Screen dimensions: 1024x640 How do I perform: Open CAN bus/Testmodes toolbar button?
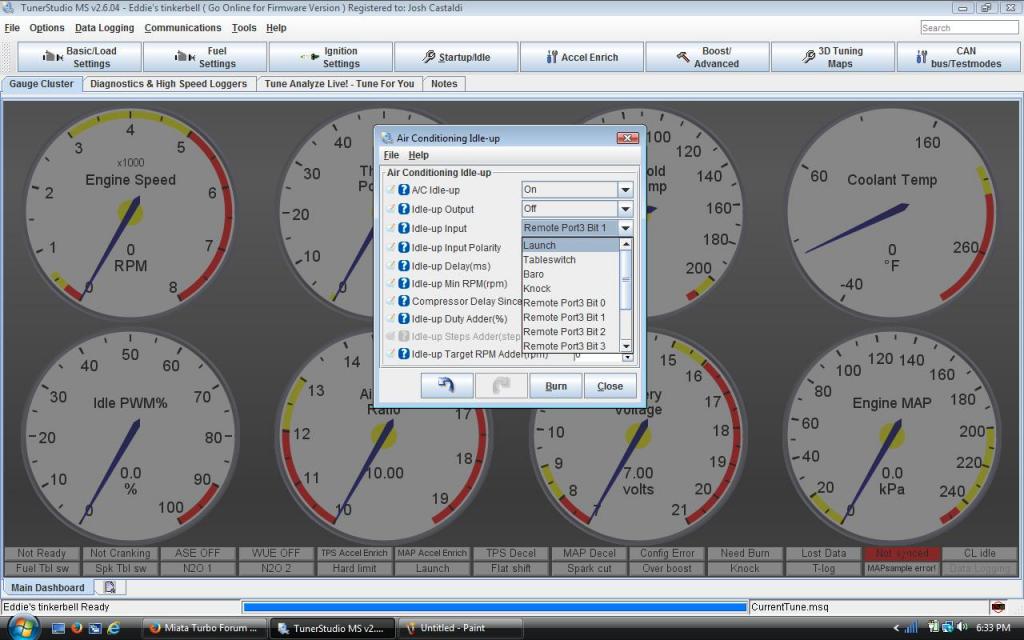958,57
